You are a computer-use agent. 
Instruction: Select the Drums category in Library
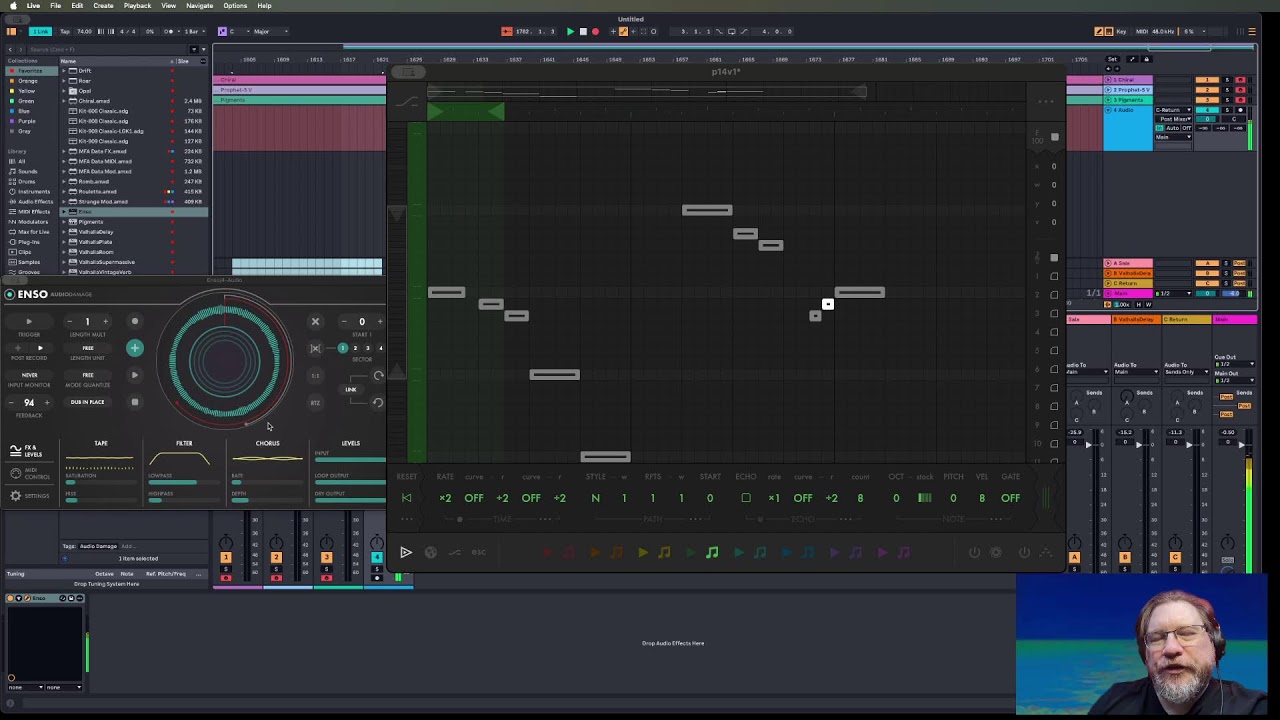27,181
